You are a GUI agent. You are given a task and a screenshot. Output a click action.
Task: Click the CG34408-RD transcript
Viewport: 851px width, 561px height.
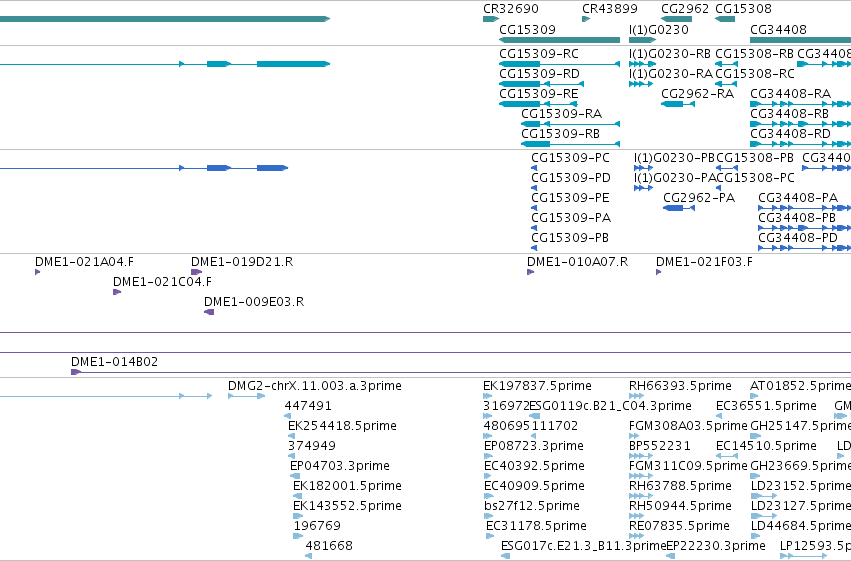point(800,144)
